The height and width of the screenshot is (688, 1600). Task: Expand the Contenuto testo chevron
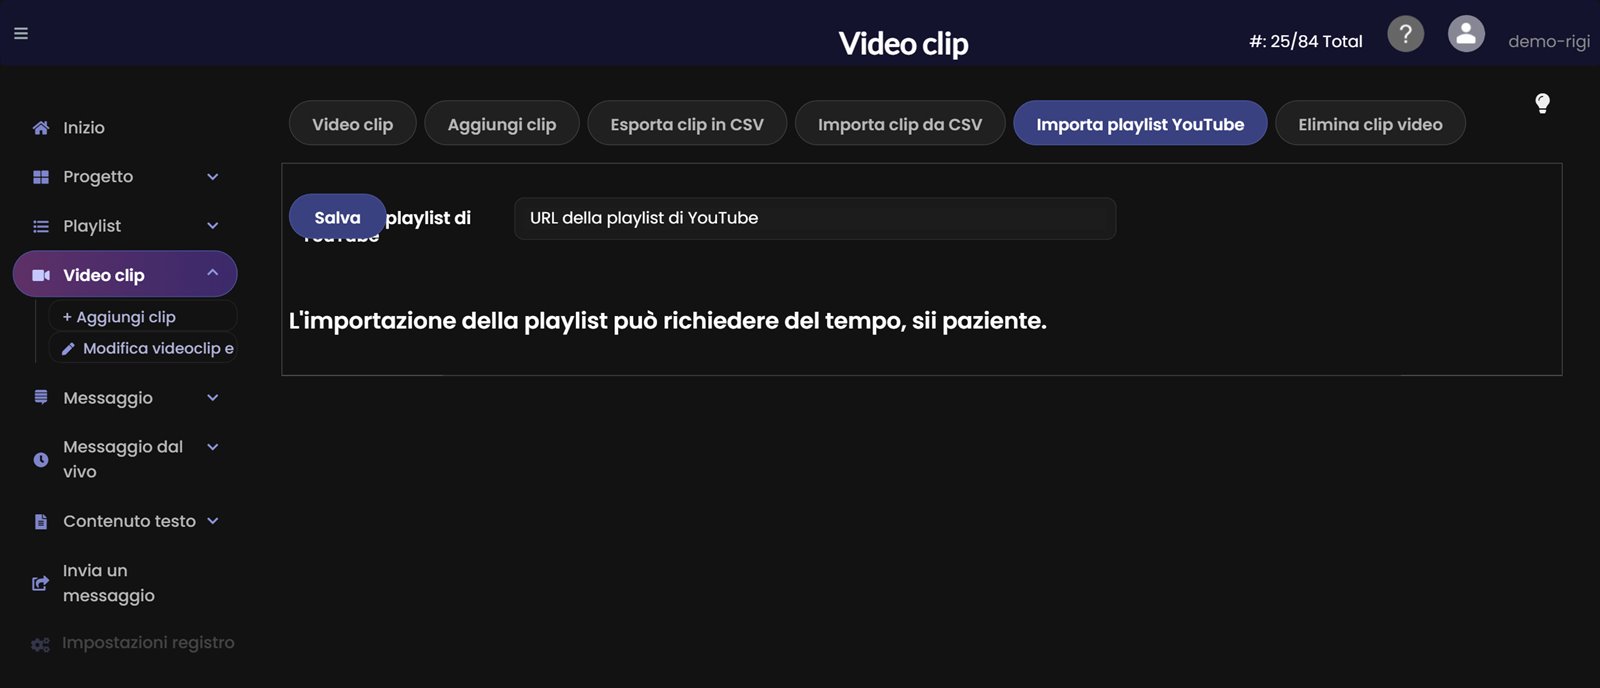pos(212,521)
